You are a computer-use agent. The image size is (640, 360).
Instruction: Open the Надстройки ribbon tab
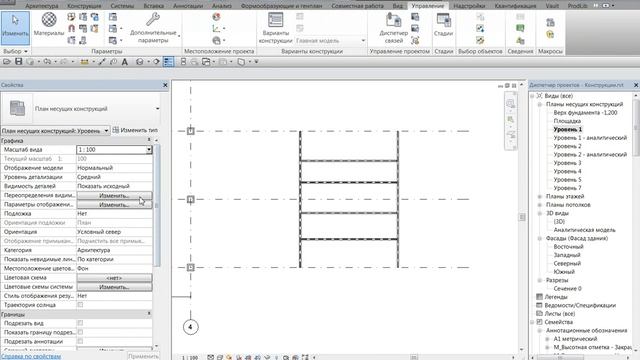[x=469, y=6]
